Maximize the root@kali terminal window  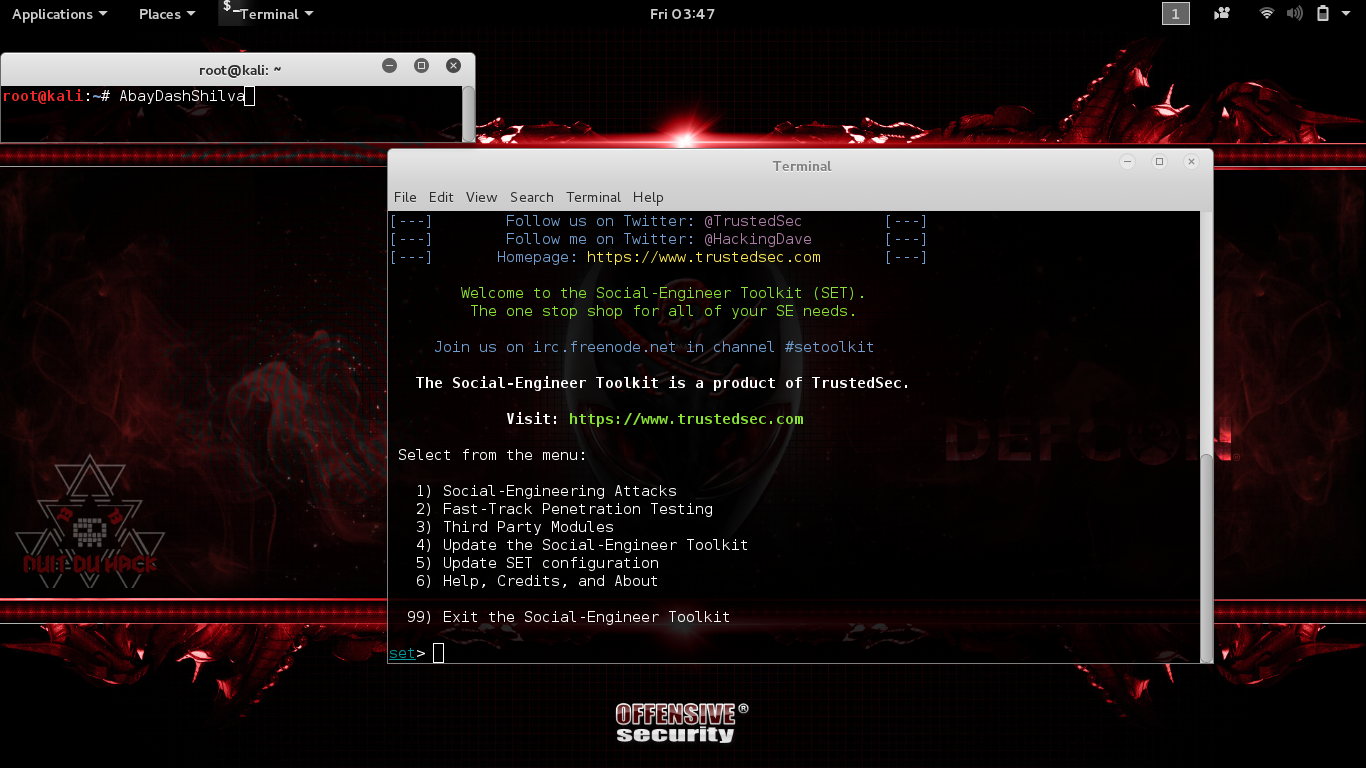421,66
